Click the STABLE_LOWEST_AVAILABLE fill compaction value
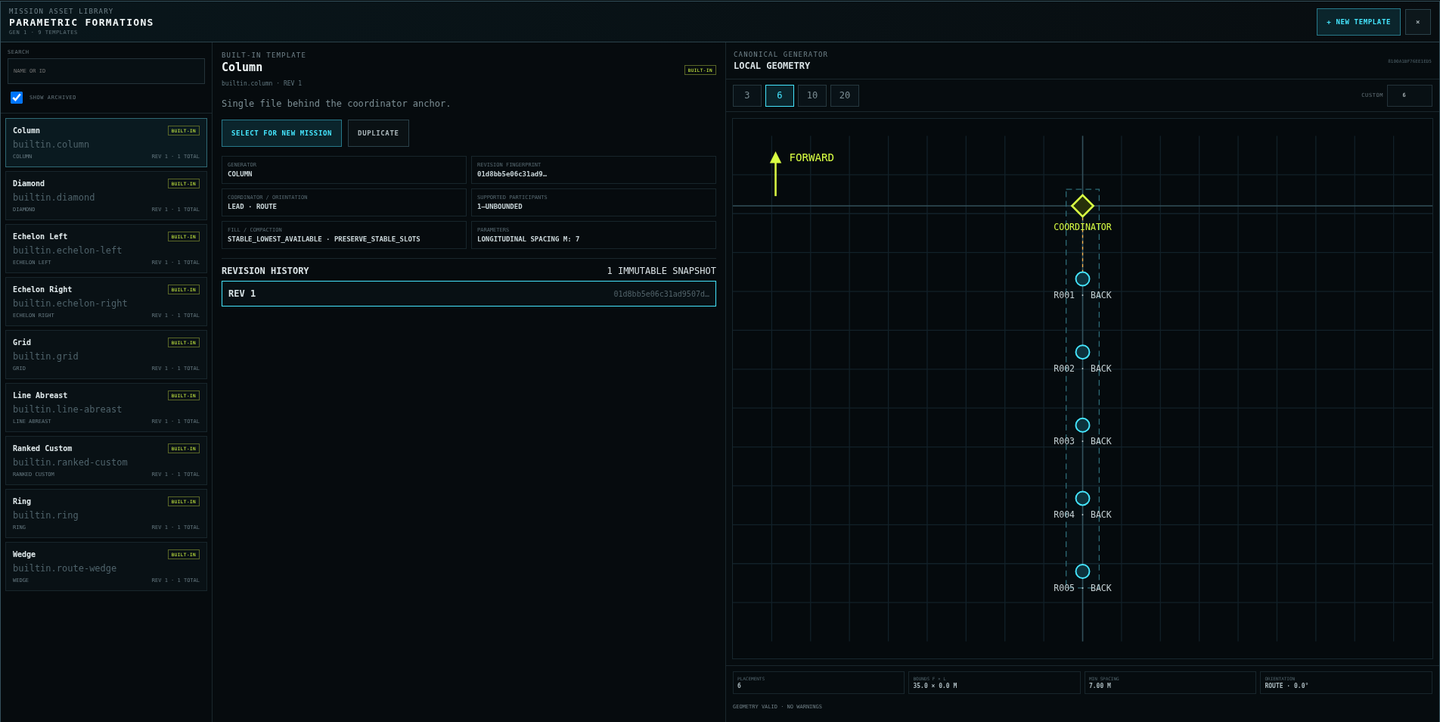Screen dimensions: 1440x722 (324, 239)
